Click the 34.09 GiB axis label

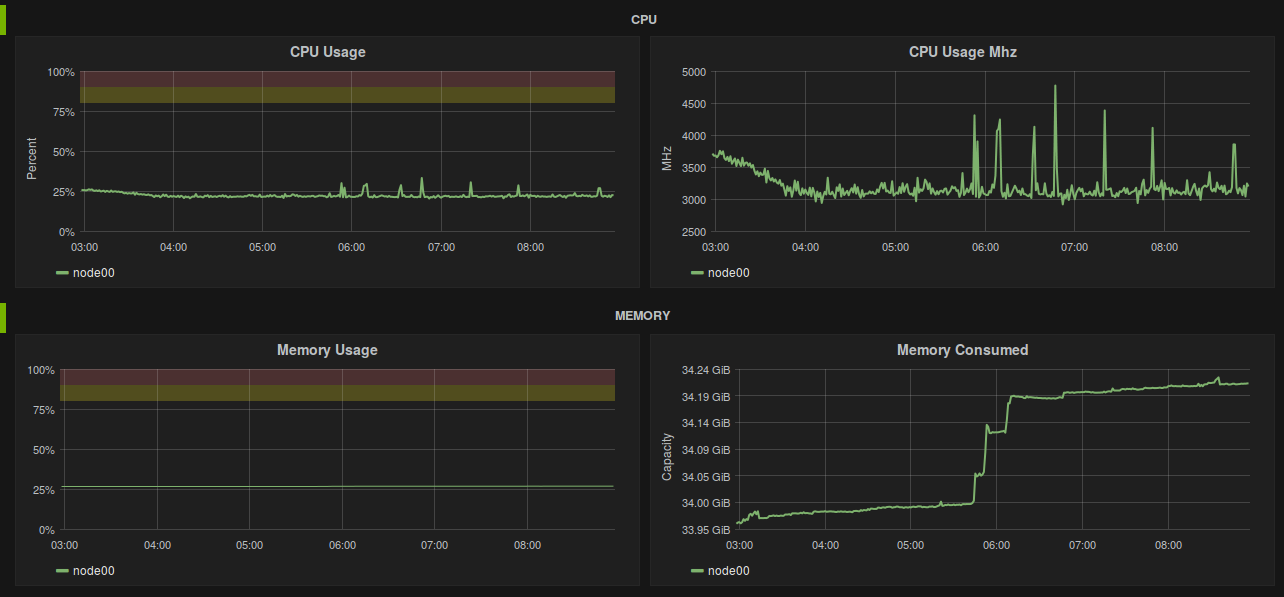pos(706,450)
